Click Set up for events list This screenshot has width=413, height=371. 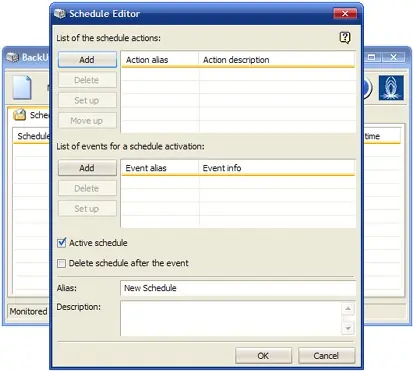[x=87, y=209]
